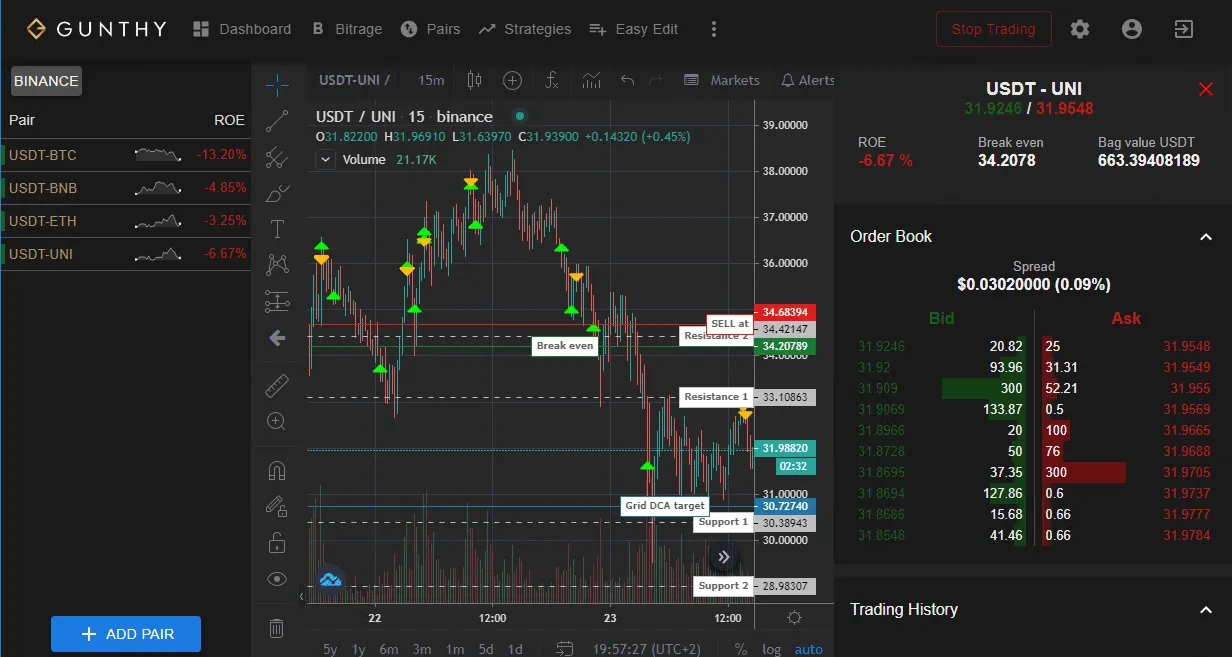
Task: Select the zoom-in tool
Action: point(277,421)
